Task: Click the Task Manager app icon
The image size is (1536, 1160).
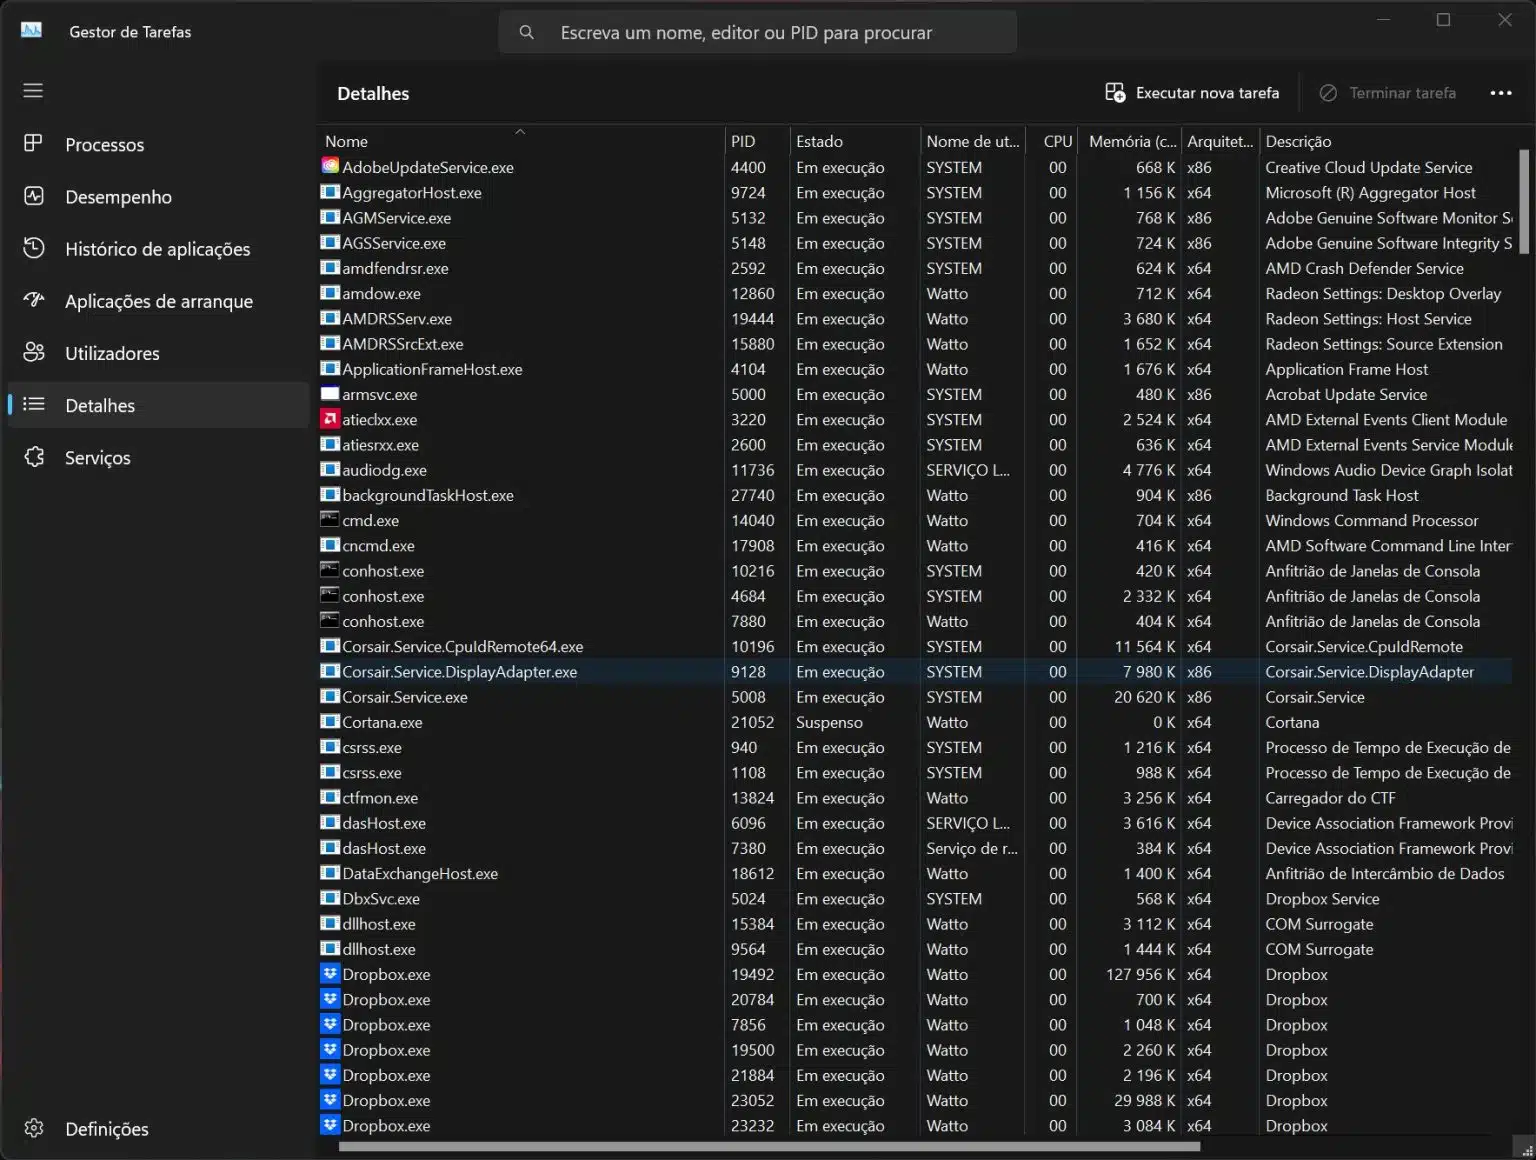Action: (x=31, y=30)
